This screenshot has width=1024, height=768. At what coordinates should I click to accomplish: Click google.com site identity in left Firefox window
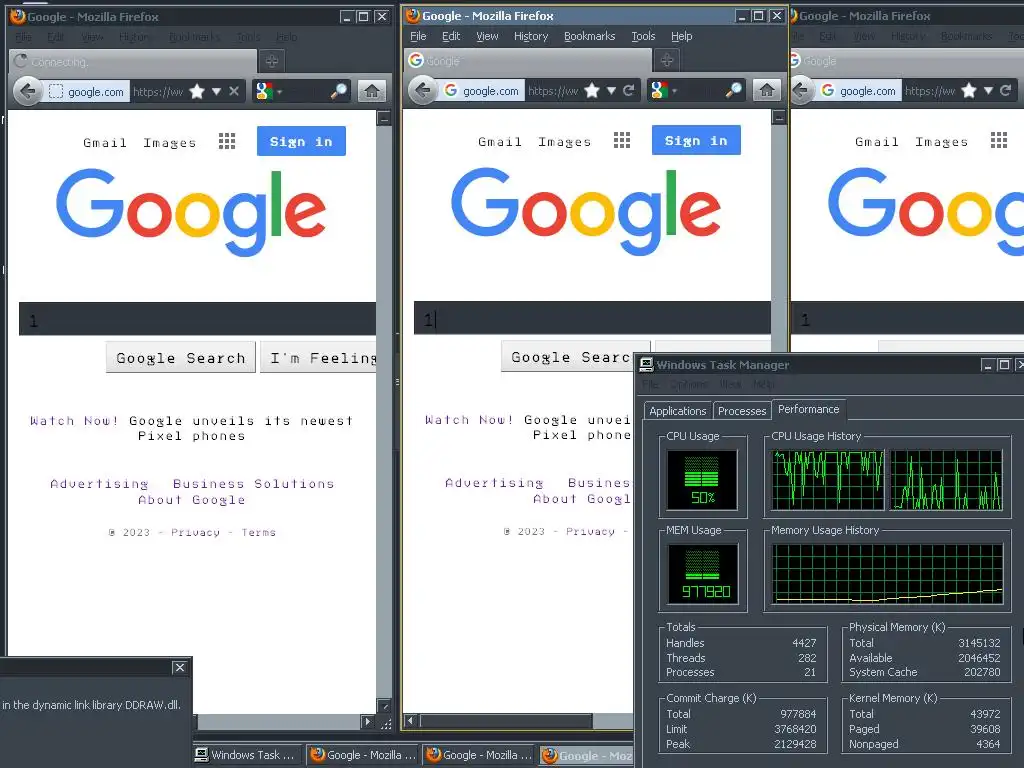click(x=87, y=91)
